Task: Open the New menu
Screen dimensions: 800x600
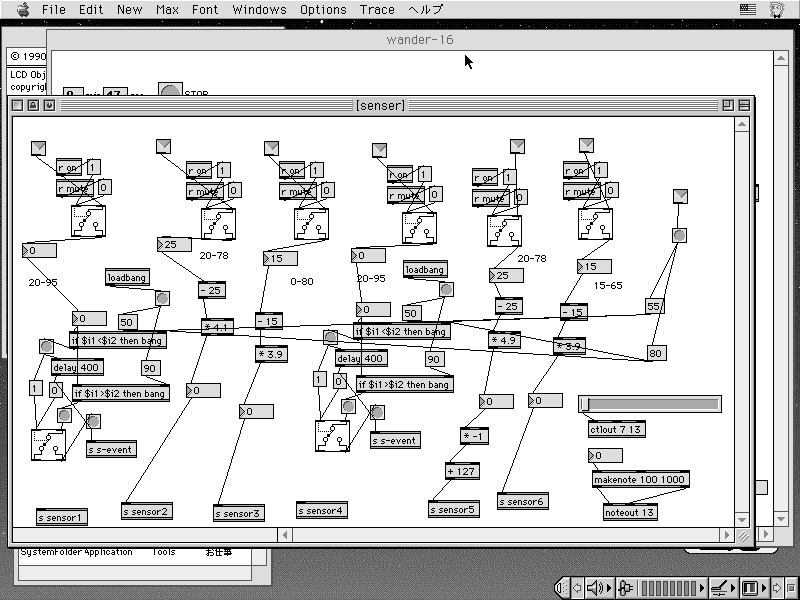Action: tap(130, 9)
